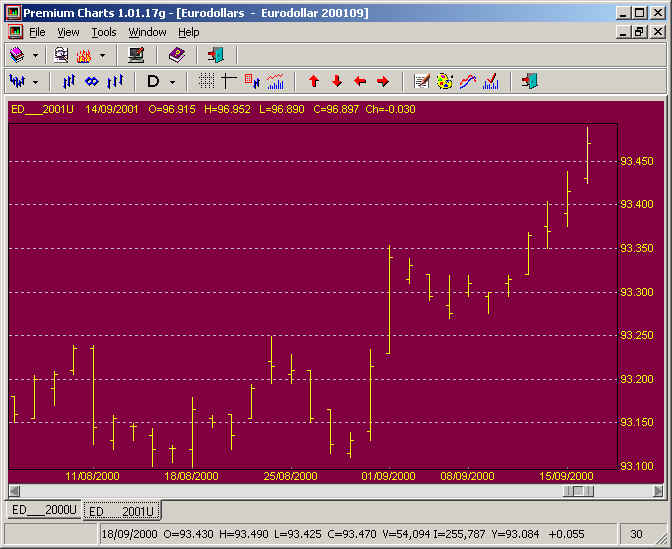Screen dimensions: 672x549
Task: Click the 18/08/2000 date axis label
Action: click(191, 476)
